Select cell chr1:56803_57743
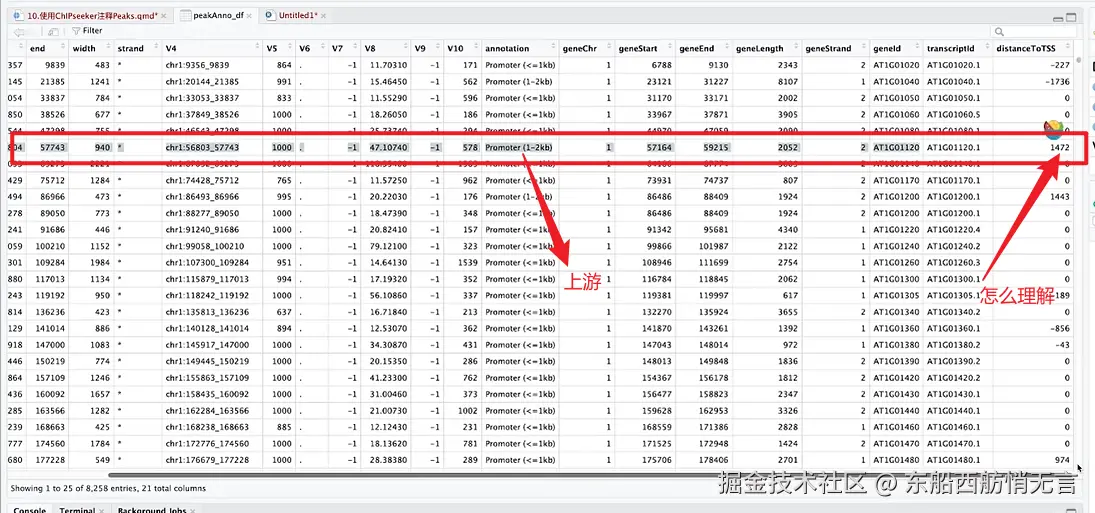Viewport: 1095px width, 513px height. tap(202, 147)
